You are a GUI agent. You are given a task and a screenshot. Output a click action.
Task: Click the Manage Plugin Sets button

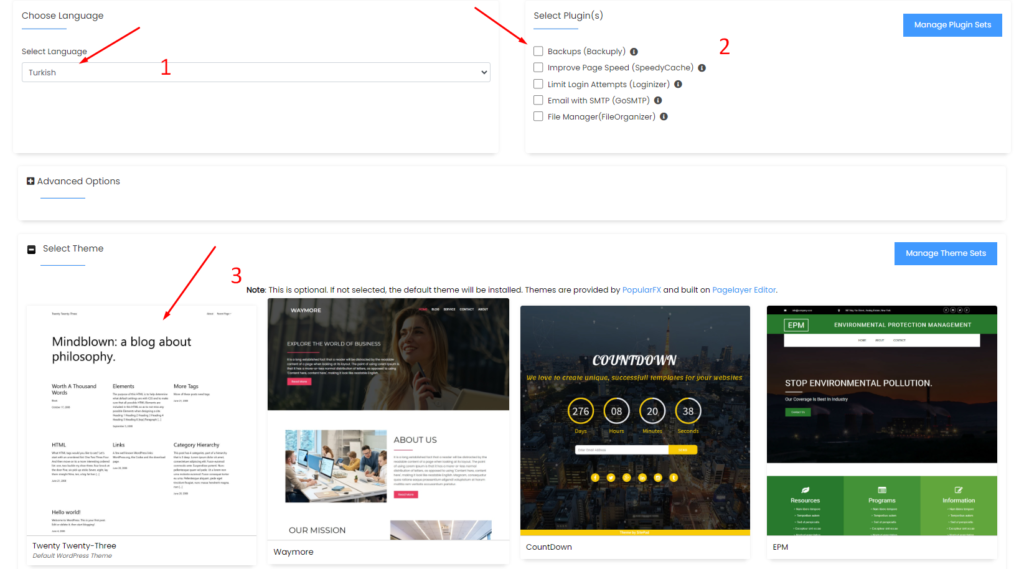tap(952, 25)
